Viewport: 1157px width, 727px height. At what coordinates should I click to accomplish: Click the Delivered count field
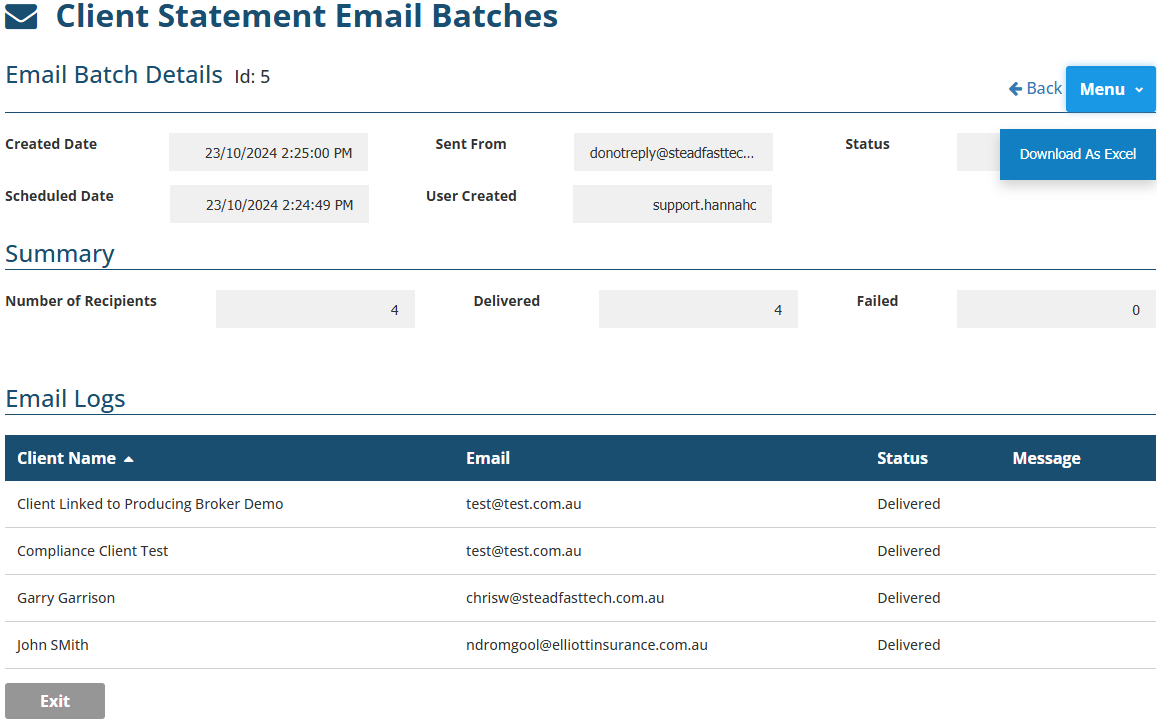(x=698, y=310)
